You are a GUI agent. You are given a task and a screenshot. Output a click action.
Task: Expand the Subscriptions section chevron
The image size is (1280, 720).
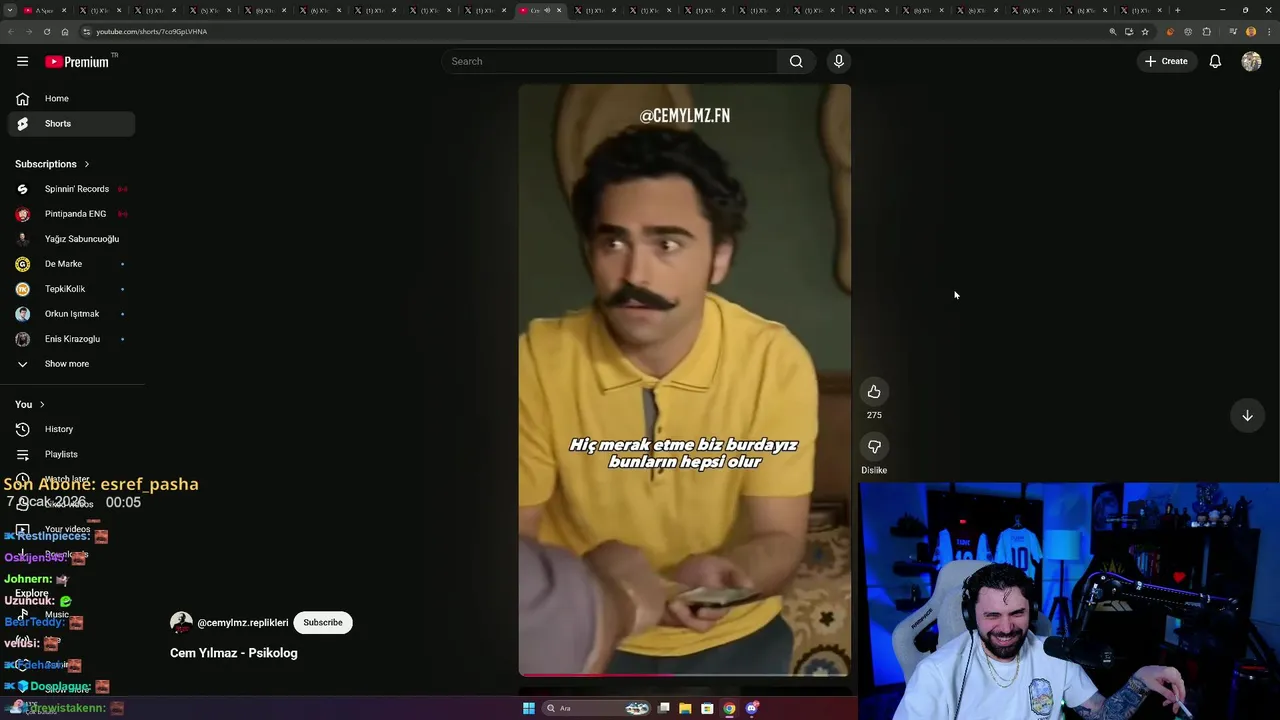click(87, 164)
